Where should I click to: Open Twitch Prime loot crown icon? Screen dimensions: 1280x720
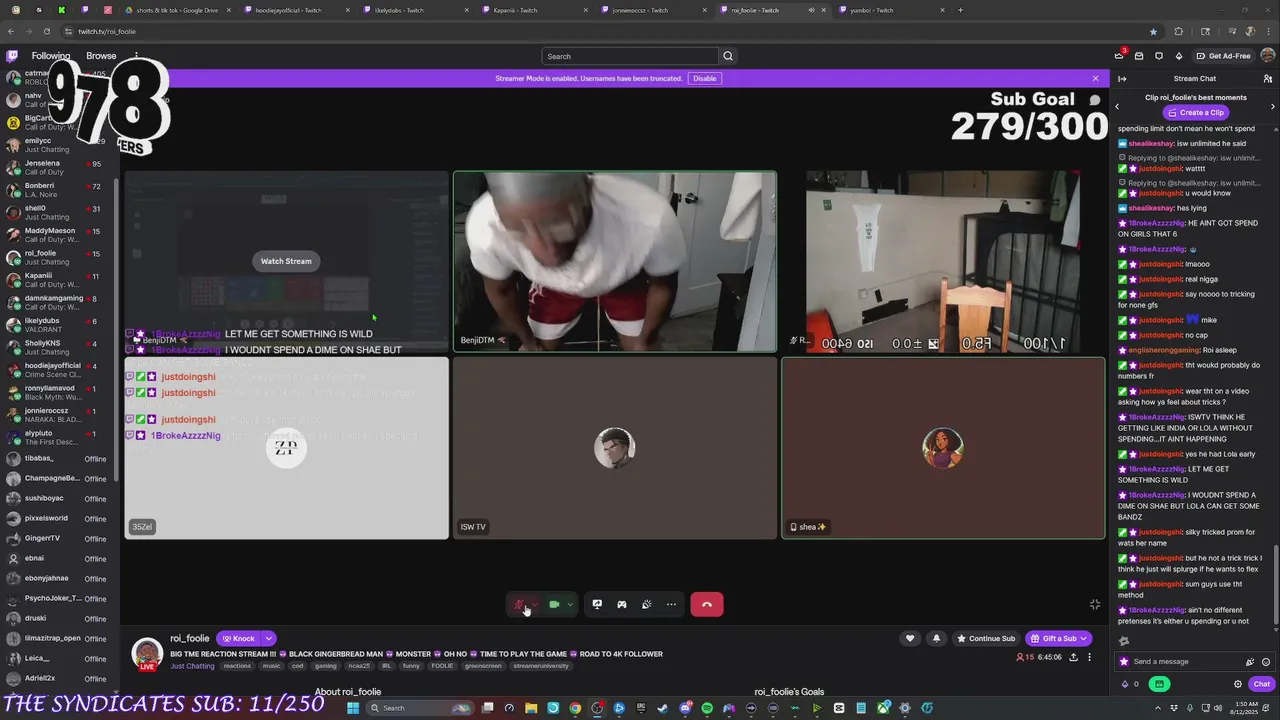click(x=1119, y=56)
